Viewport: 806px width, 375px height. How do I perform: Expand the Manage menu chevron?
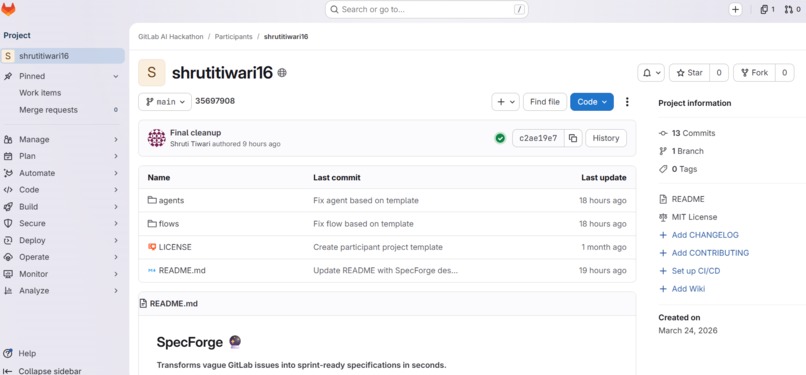point(116,139)
